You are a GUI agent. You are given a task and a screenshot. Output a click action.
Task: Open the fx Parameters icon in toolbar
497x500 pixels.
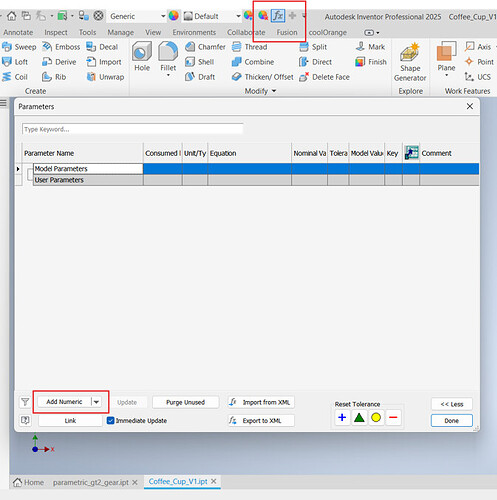(x=278, y=16)
